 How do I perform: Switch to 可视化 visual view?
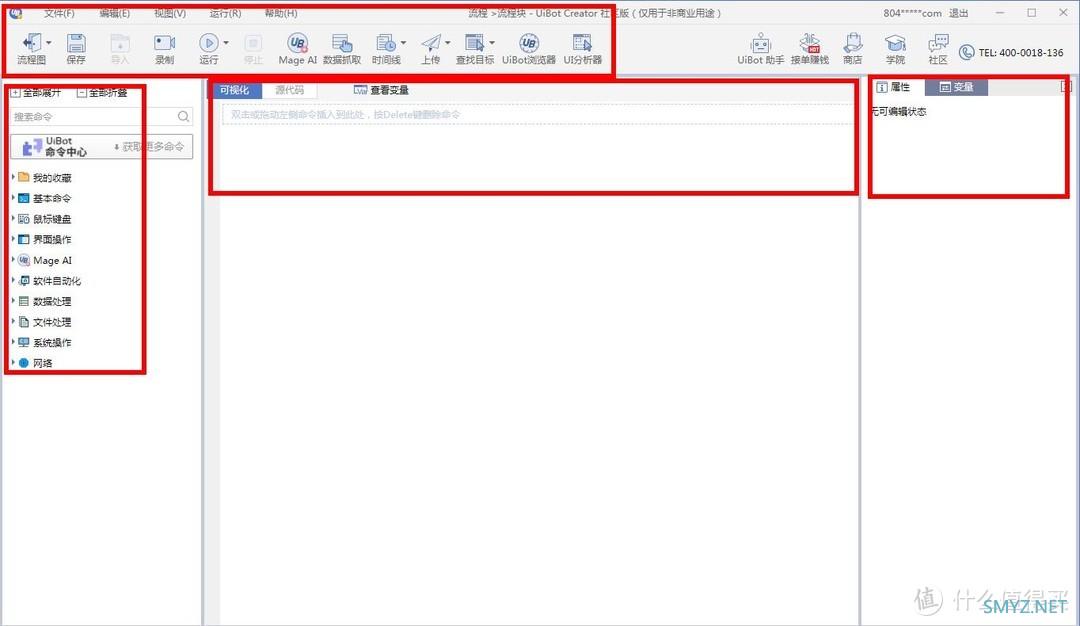coord(235,90)
